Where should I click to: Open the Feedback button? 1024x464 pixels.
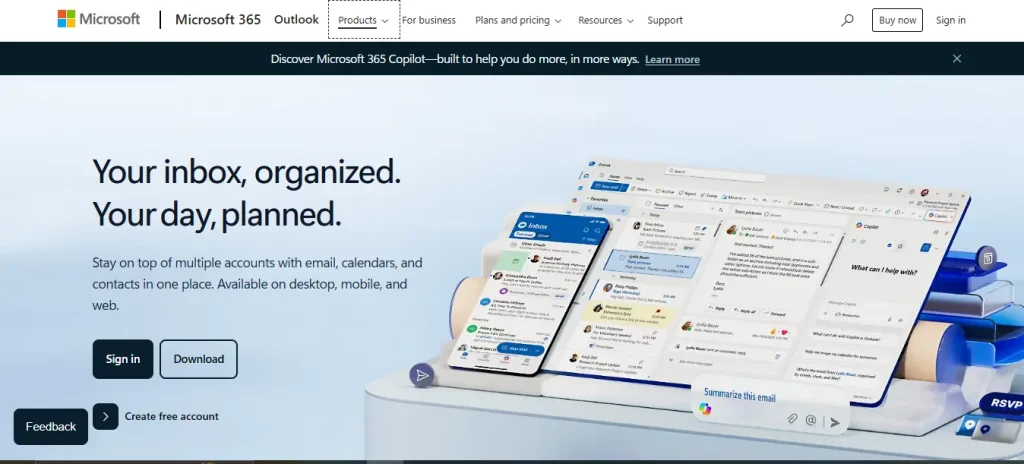(51, 427)
